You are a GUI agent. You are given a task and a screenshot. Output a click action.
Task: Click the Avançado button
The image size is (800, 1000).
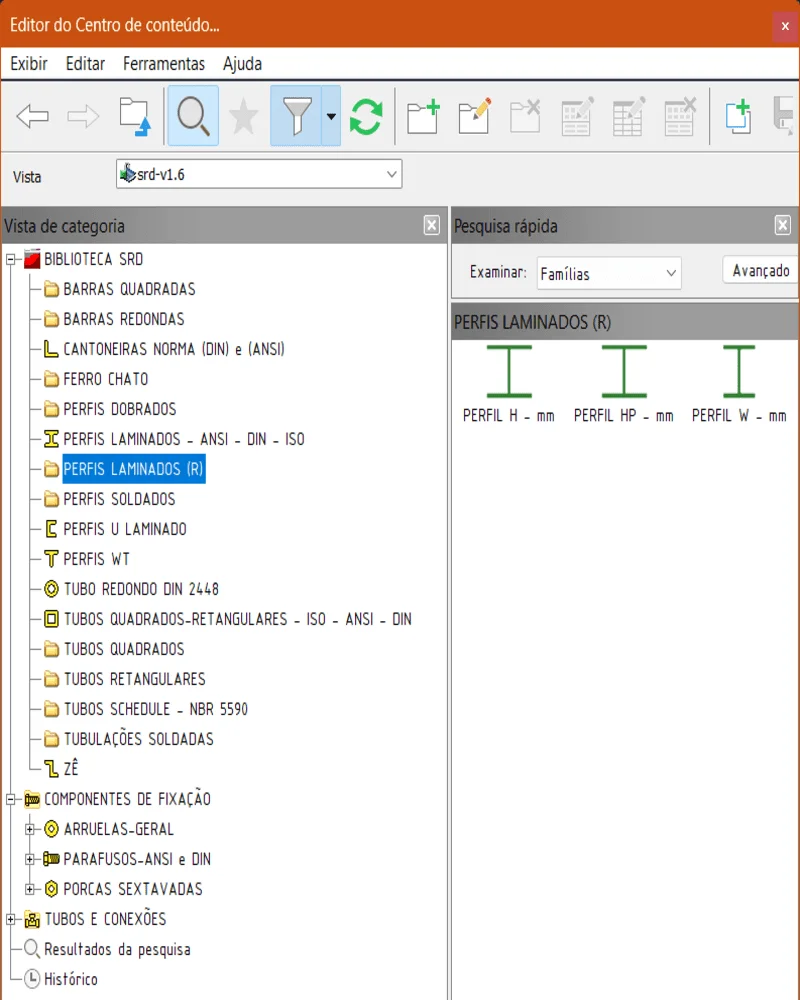[760, 271]
